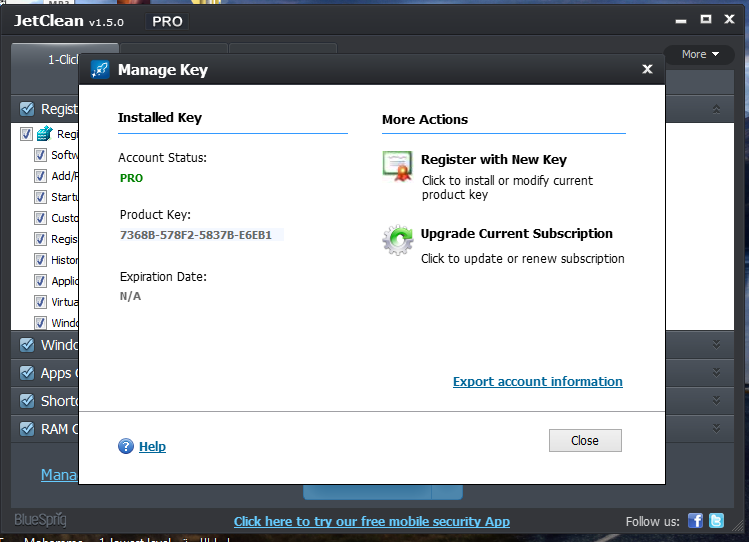The width and height of the screenshot is (749, 542).
Task: Toggle the Shortc... section checkbox
Action: (27, 401)
